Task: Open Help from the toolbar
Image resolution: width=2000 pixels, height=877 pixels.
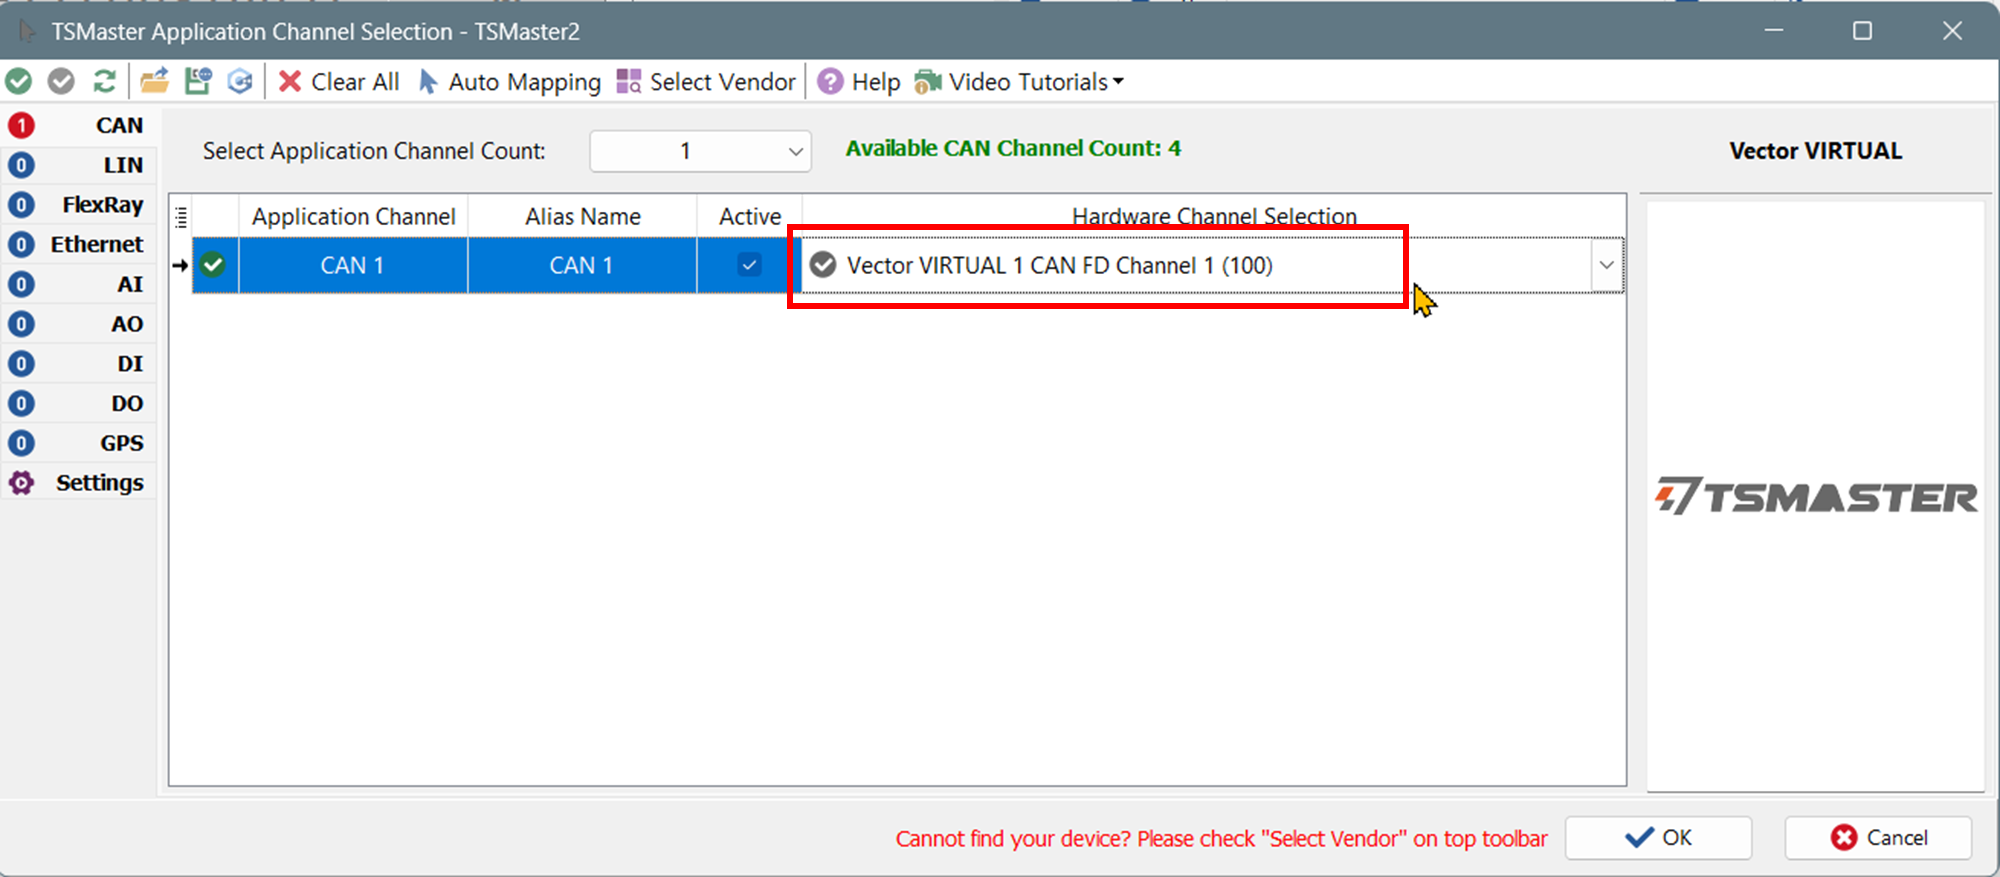Action: 860,82
